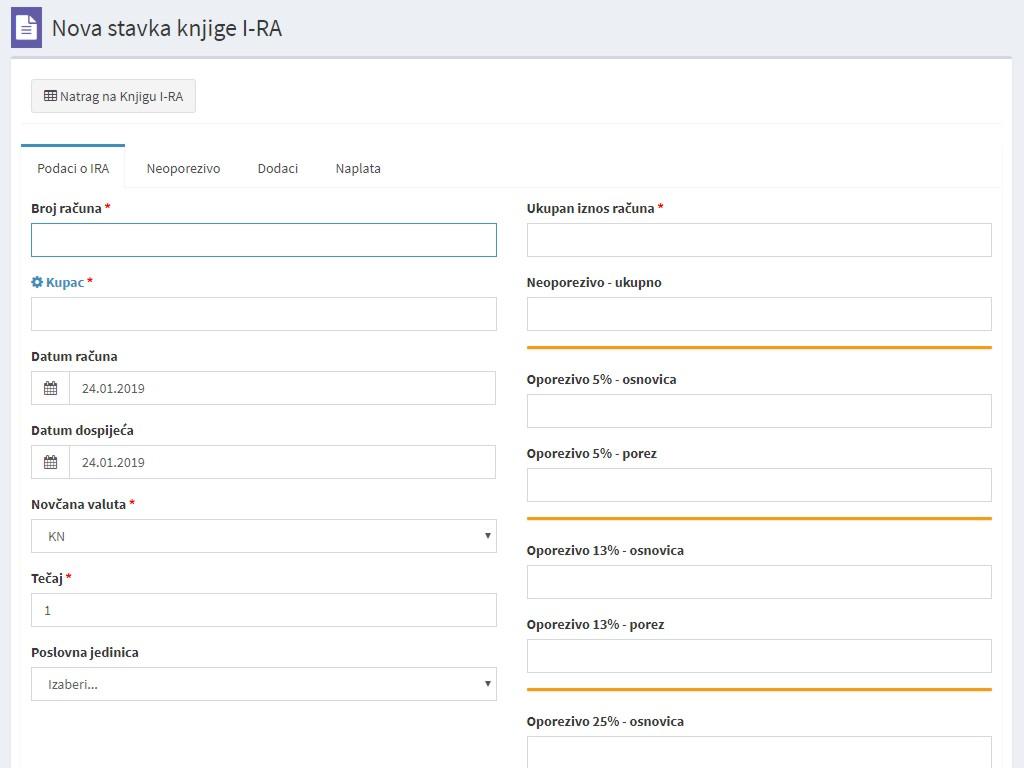Click the Oporezivo 13% - porez label
The width and height of the screenshot is (1024, 768).
click(596, 624)
